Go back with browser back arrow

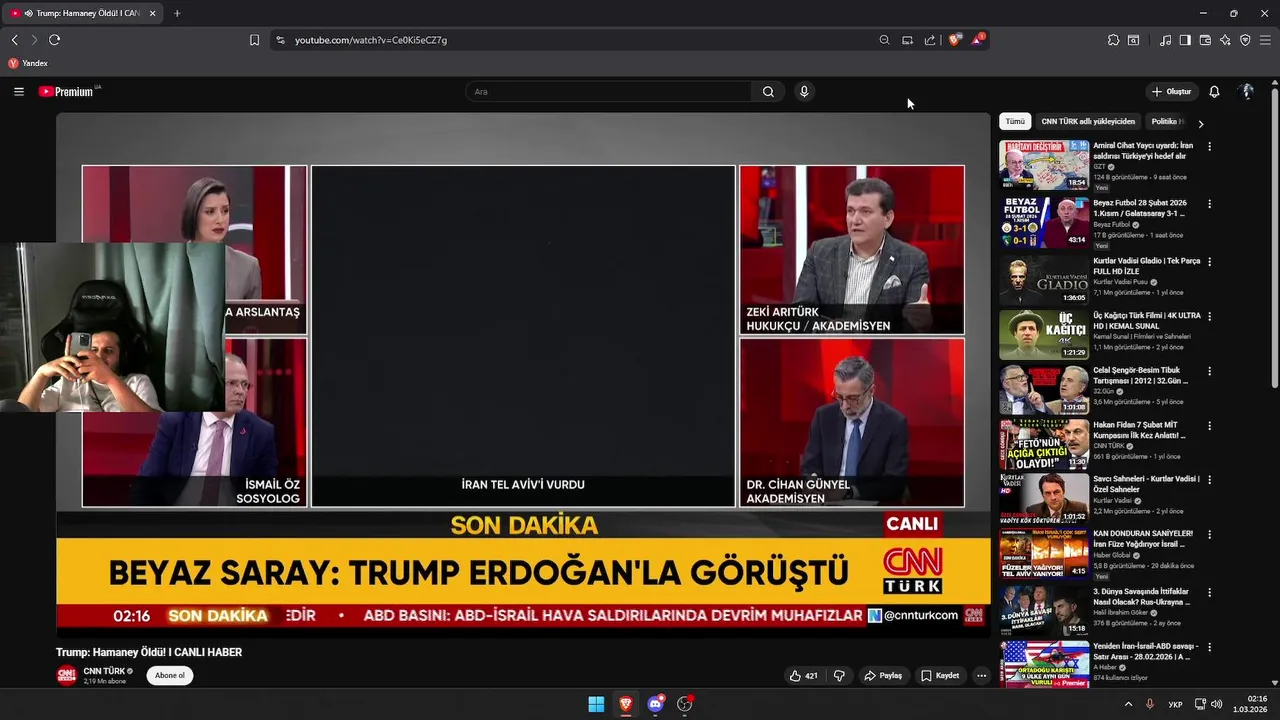(14, 40)
